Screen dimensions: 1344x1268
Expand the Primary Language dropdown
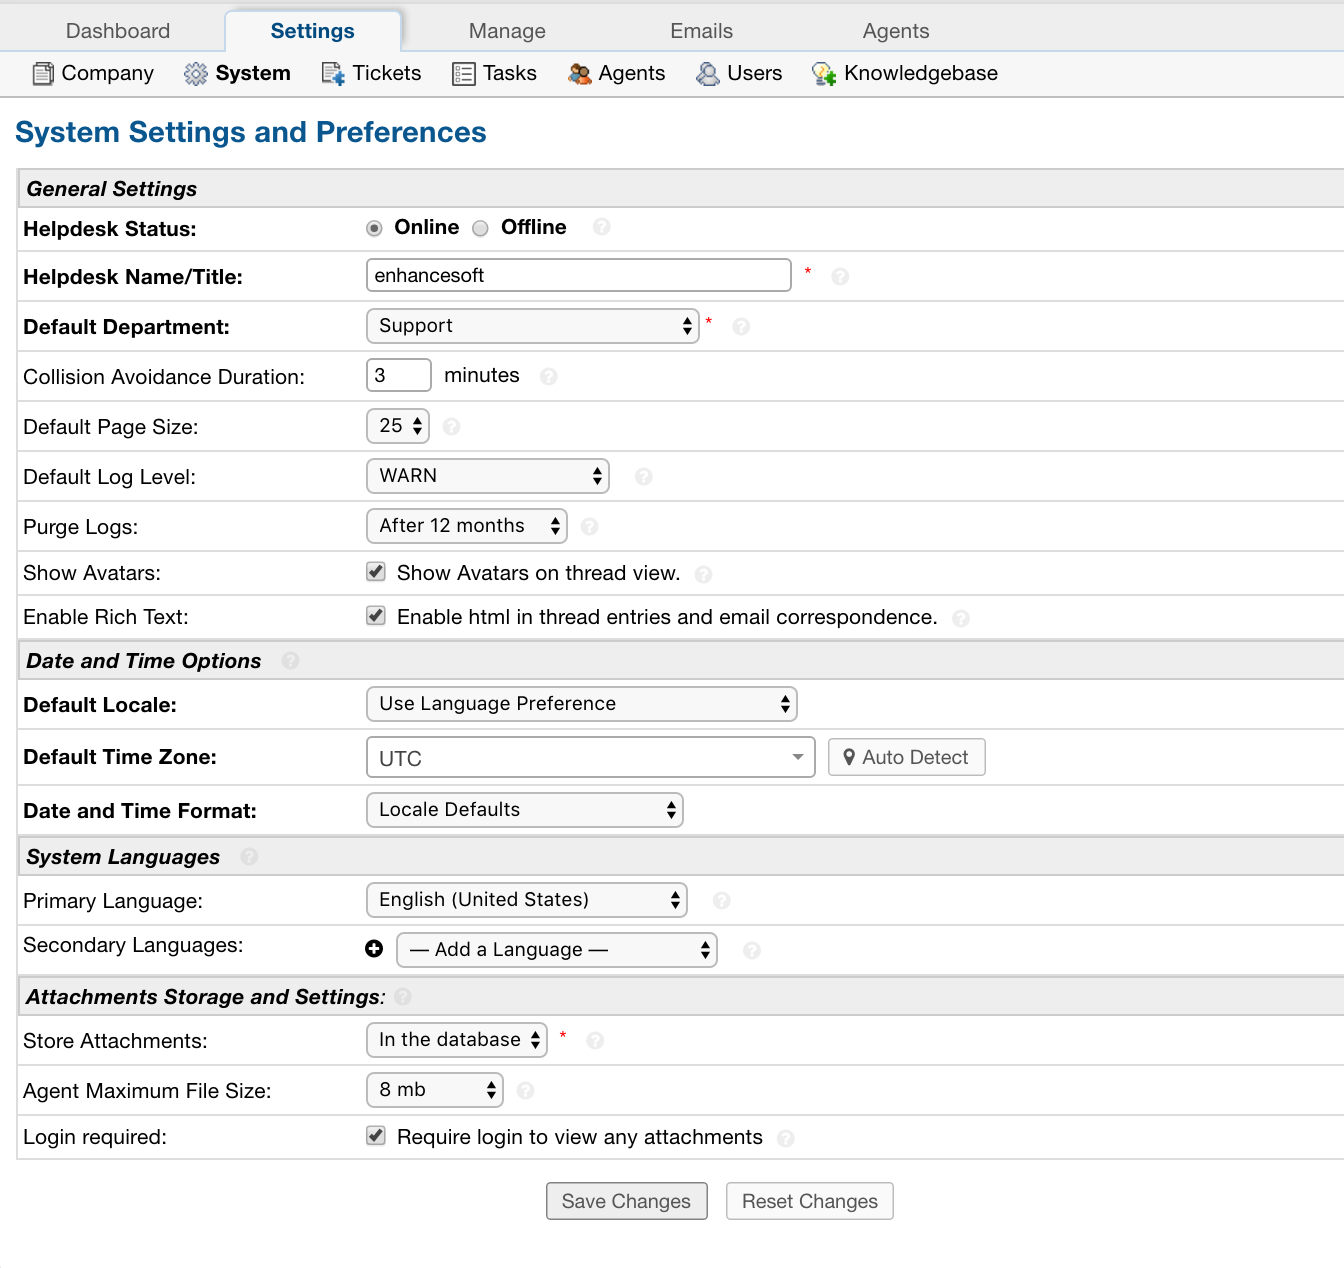tap(527, 900)
